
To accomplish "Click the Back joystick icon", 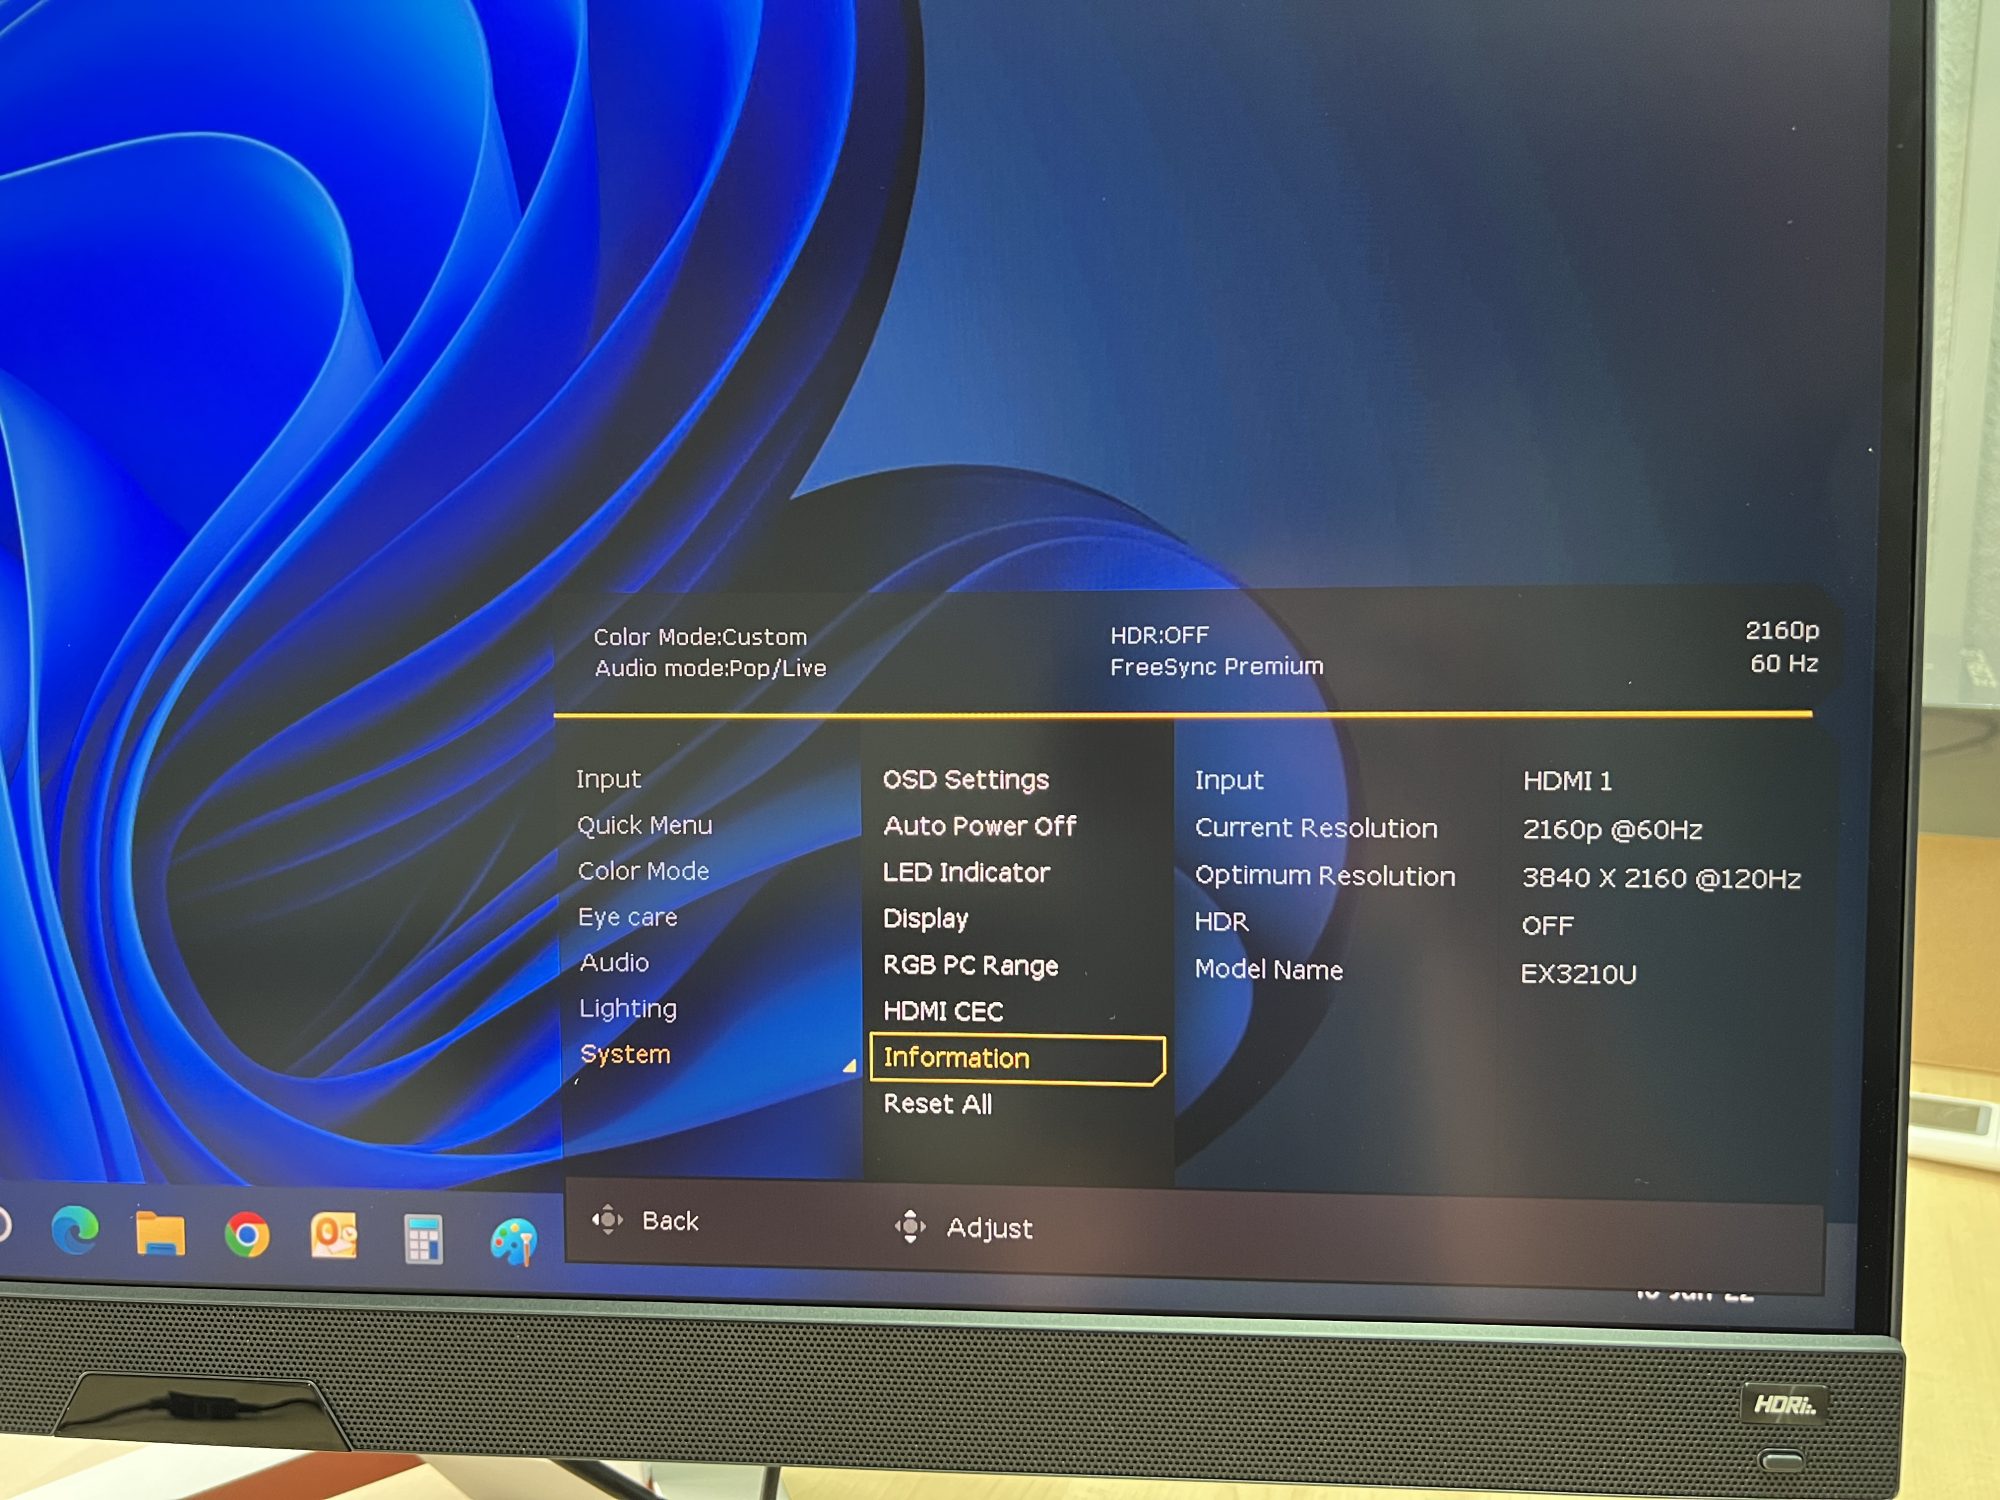I will point(607,1219).
